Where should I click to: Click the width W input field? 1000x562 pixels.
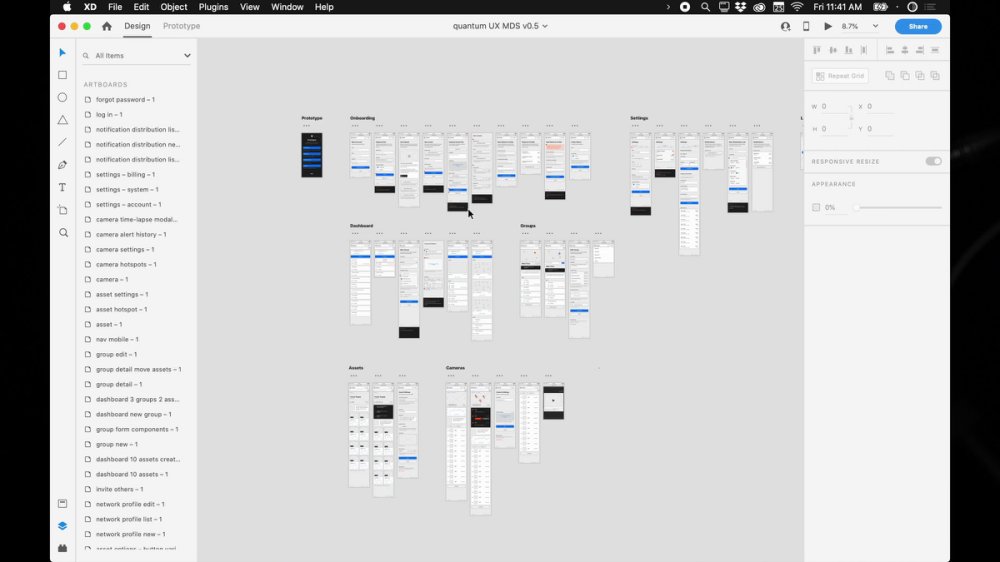pos(835,107)
